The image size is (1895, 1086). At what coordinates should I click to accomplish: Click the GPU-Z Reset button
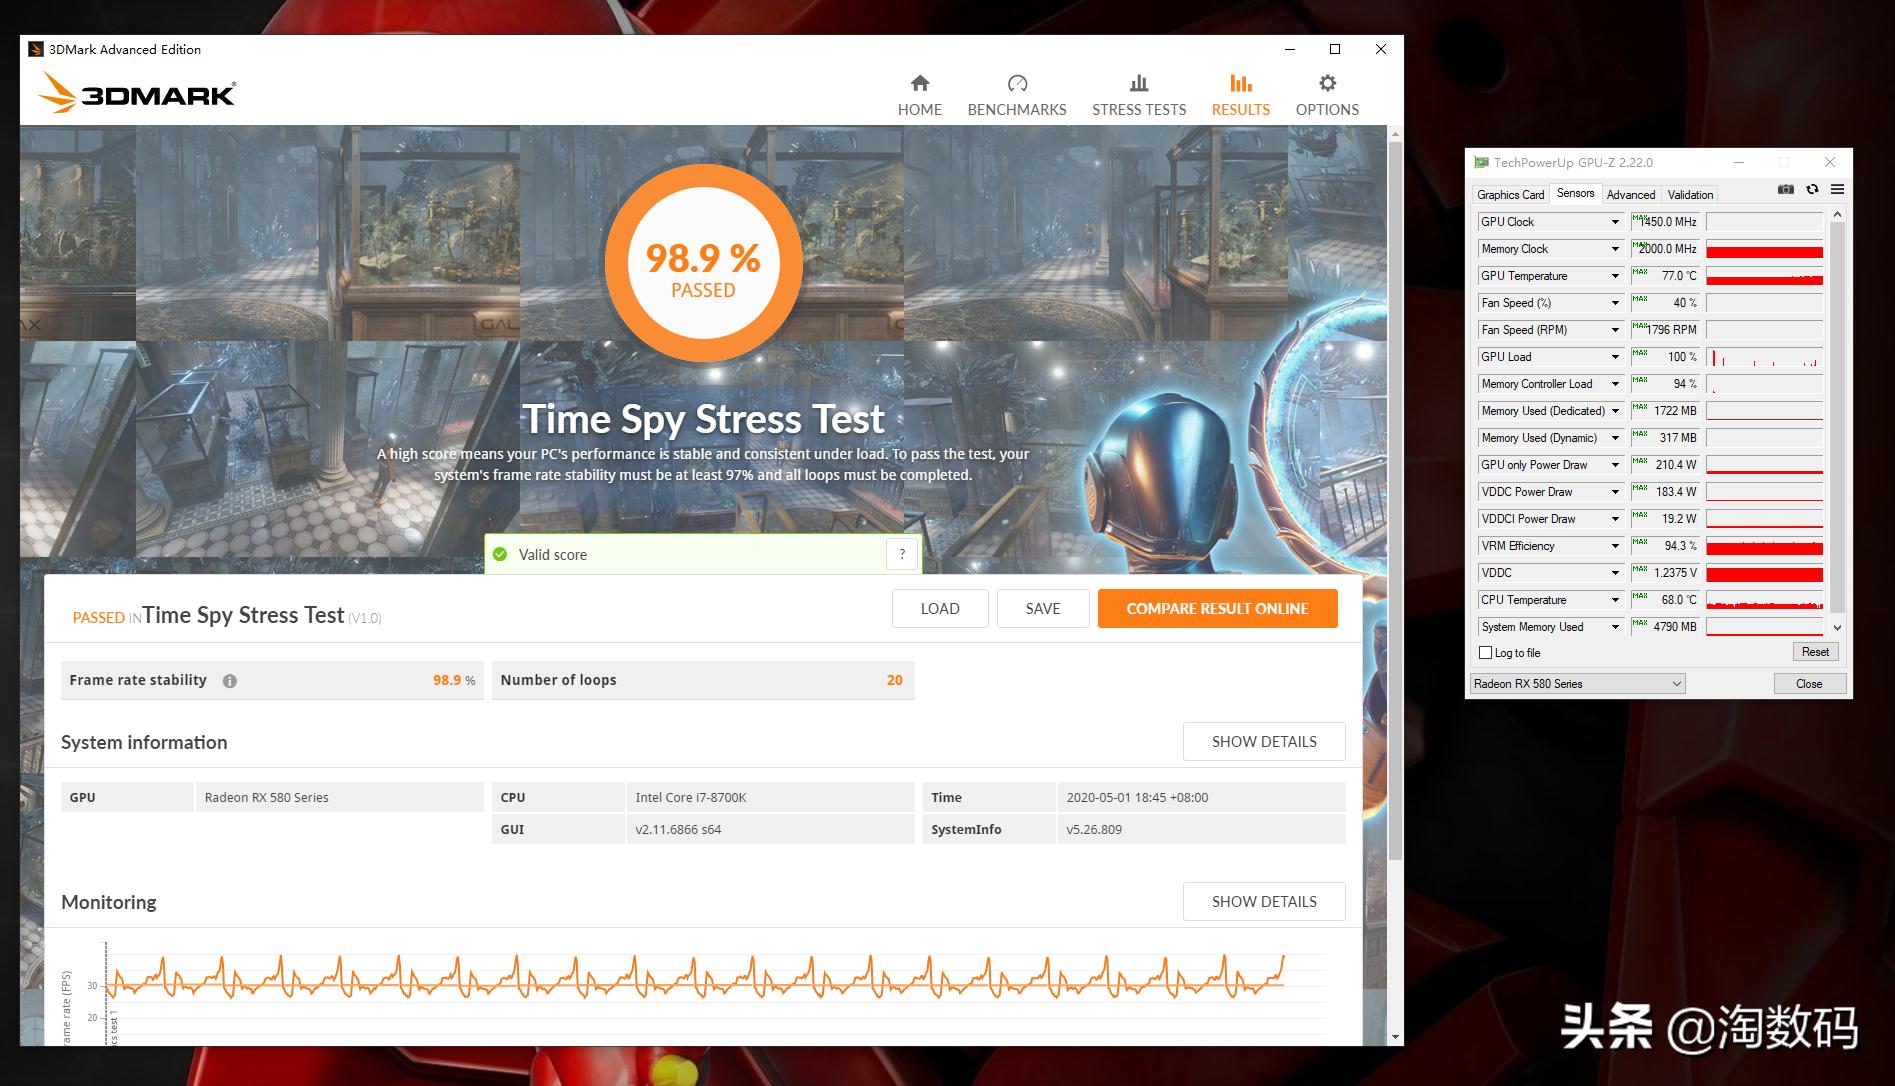coord(1814,652)
